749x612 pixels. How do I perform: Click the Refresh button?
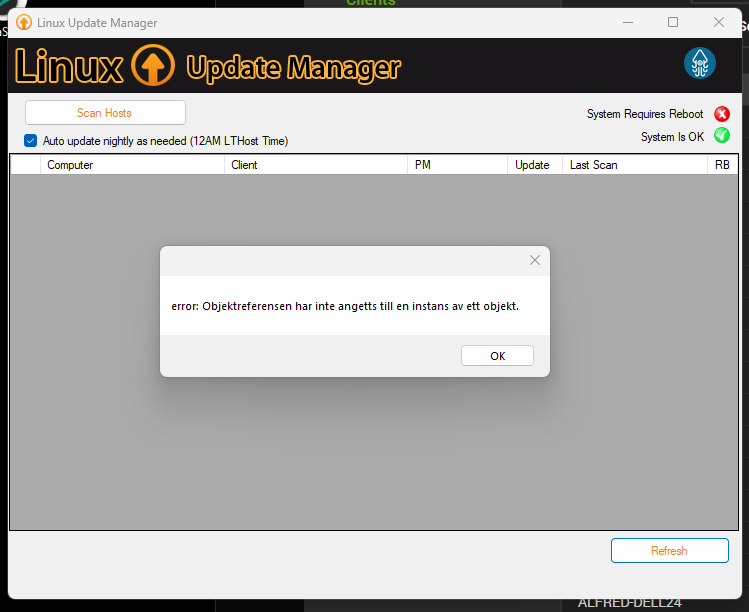[669, 550]
